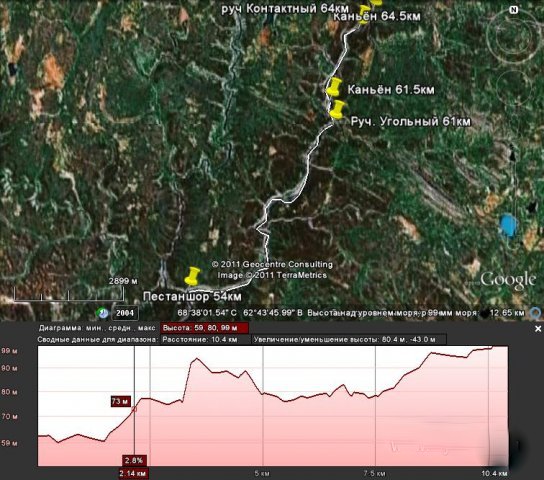Click the 2.8% slope label
Screen dimensions: 544x480
click(134, 461)
